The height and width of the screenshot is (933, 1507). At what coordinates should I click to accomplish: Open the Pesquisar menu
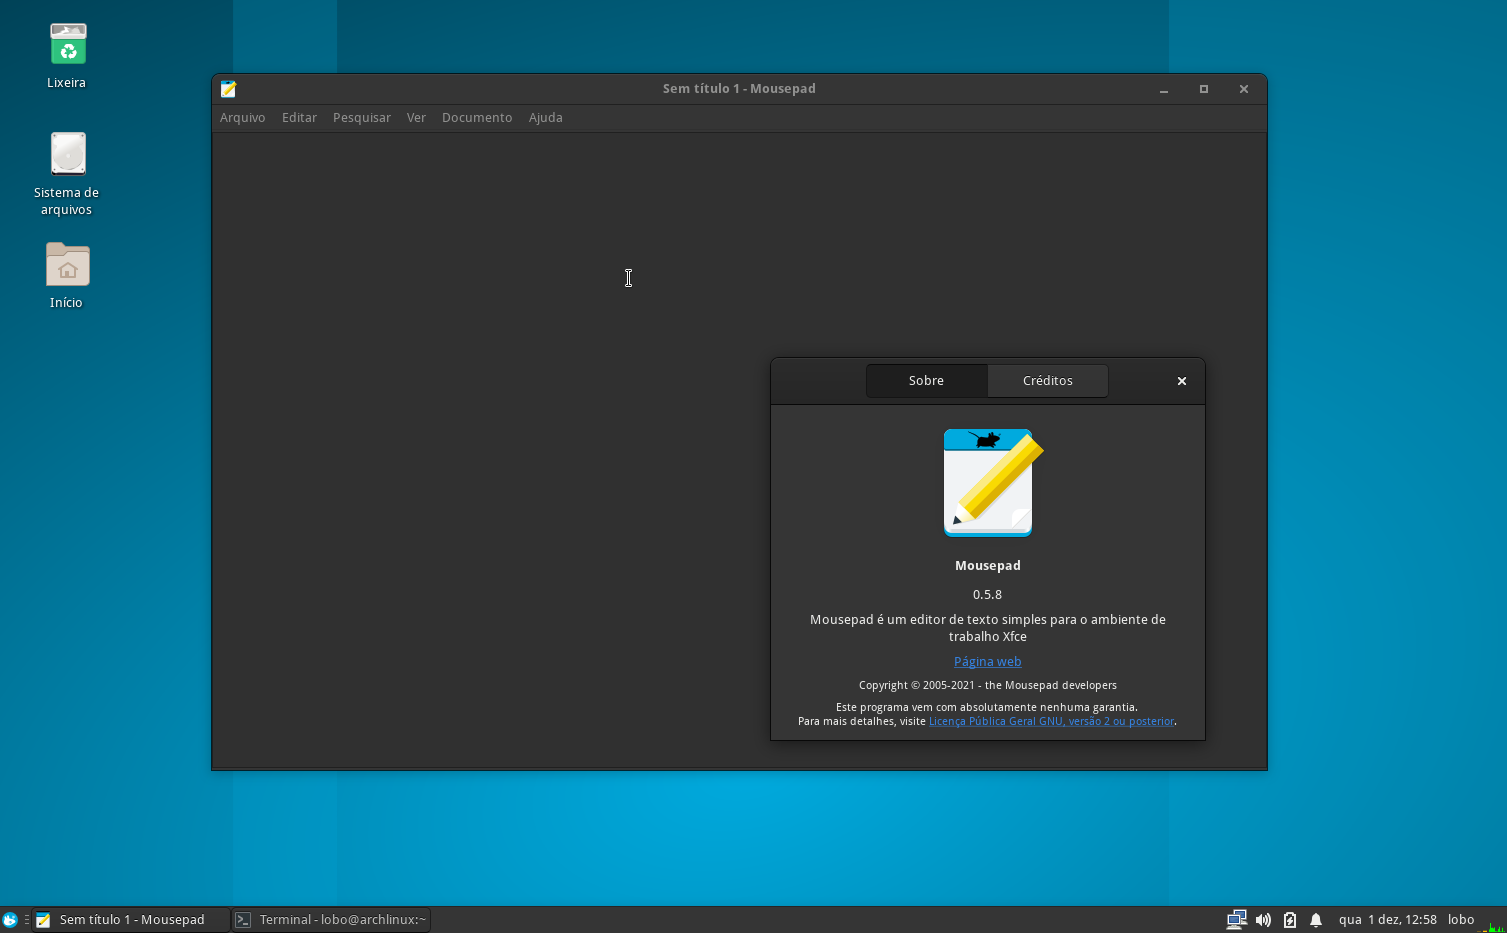(361, 117)
